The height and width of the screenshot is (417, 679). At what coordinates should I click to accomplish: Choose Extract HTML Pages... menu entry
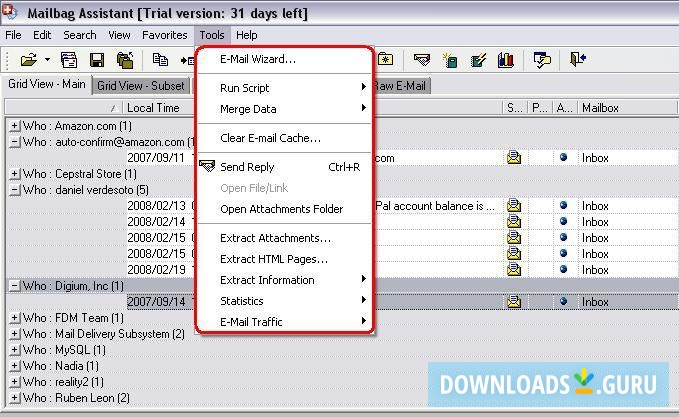[x=285, y=259]
